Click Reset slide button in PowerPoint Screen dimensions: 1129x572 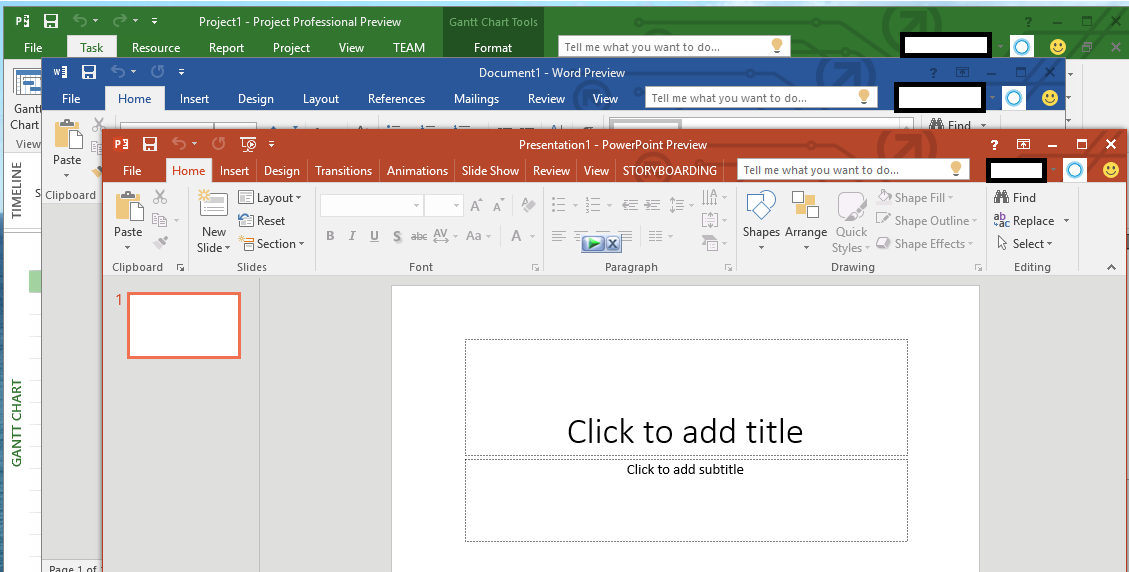click(x=261, y=220)
